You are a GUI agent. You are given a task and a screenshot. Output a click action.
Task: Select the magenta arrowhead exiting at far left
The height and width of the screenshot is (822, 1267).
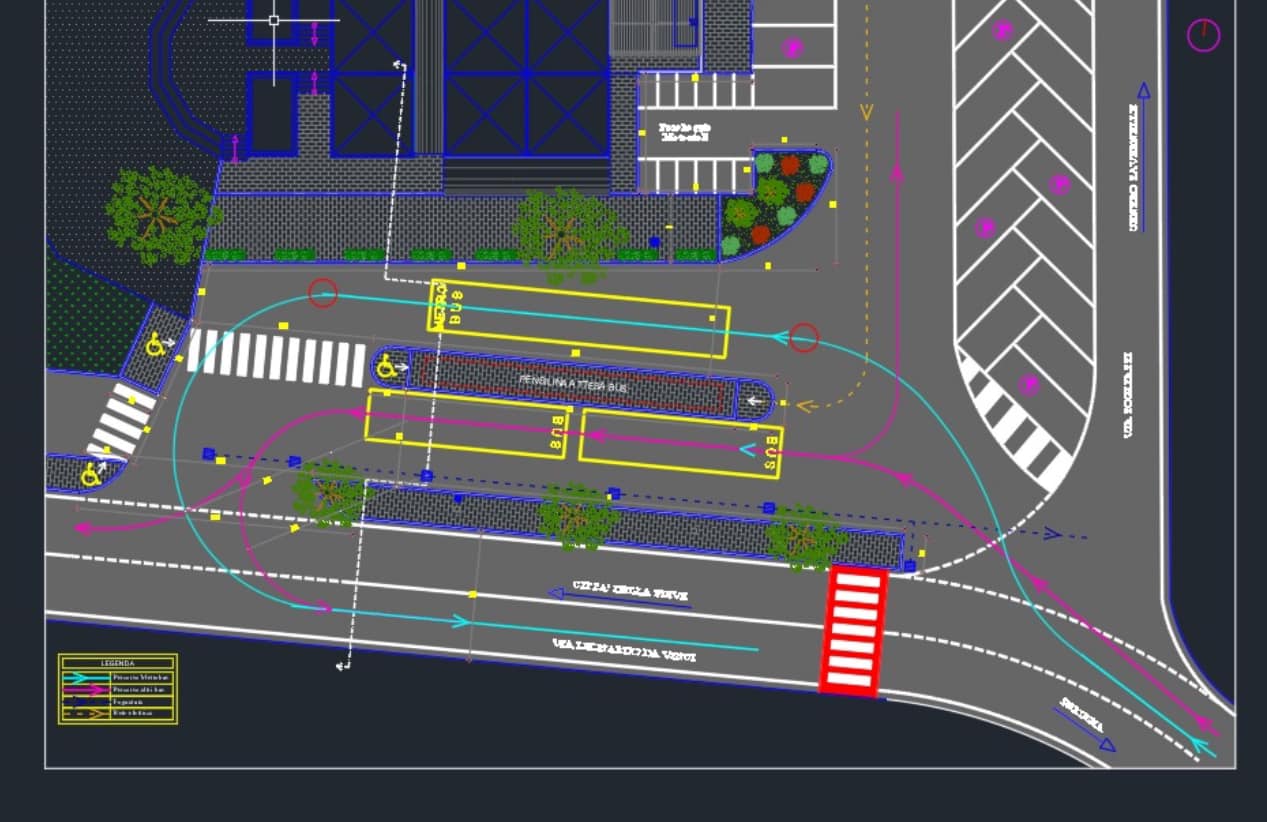coord(84,527)
